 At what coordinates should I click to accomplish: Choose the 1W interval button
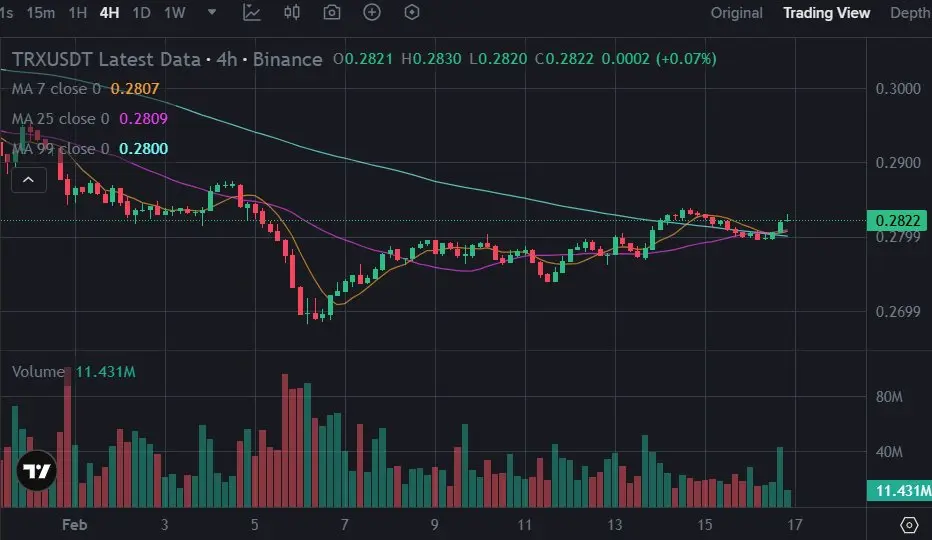175,12
